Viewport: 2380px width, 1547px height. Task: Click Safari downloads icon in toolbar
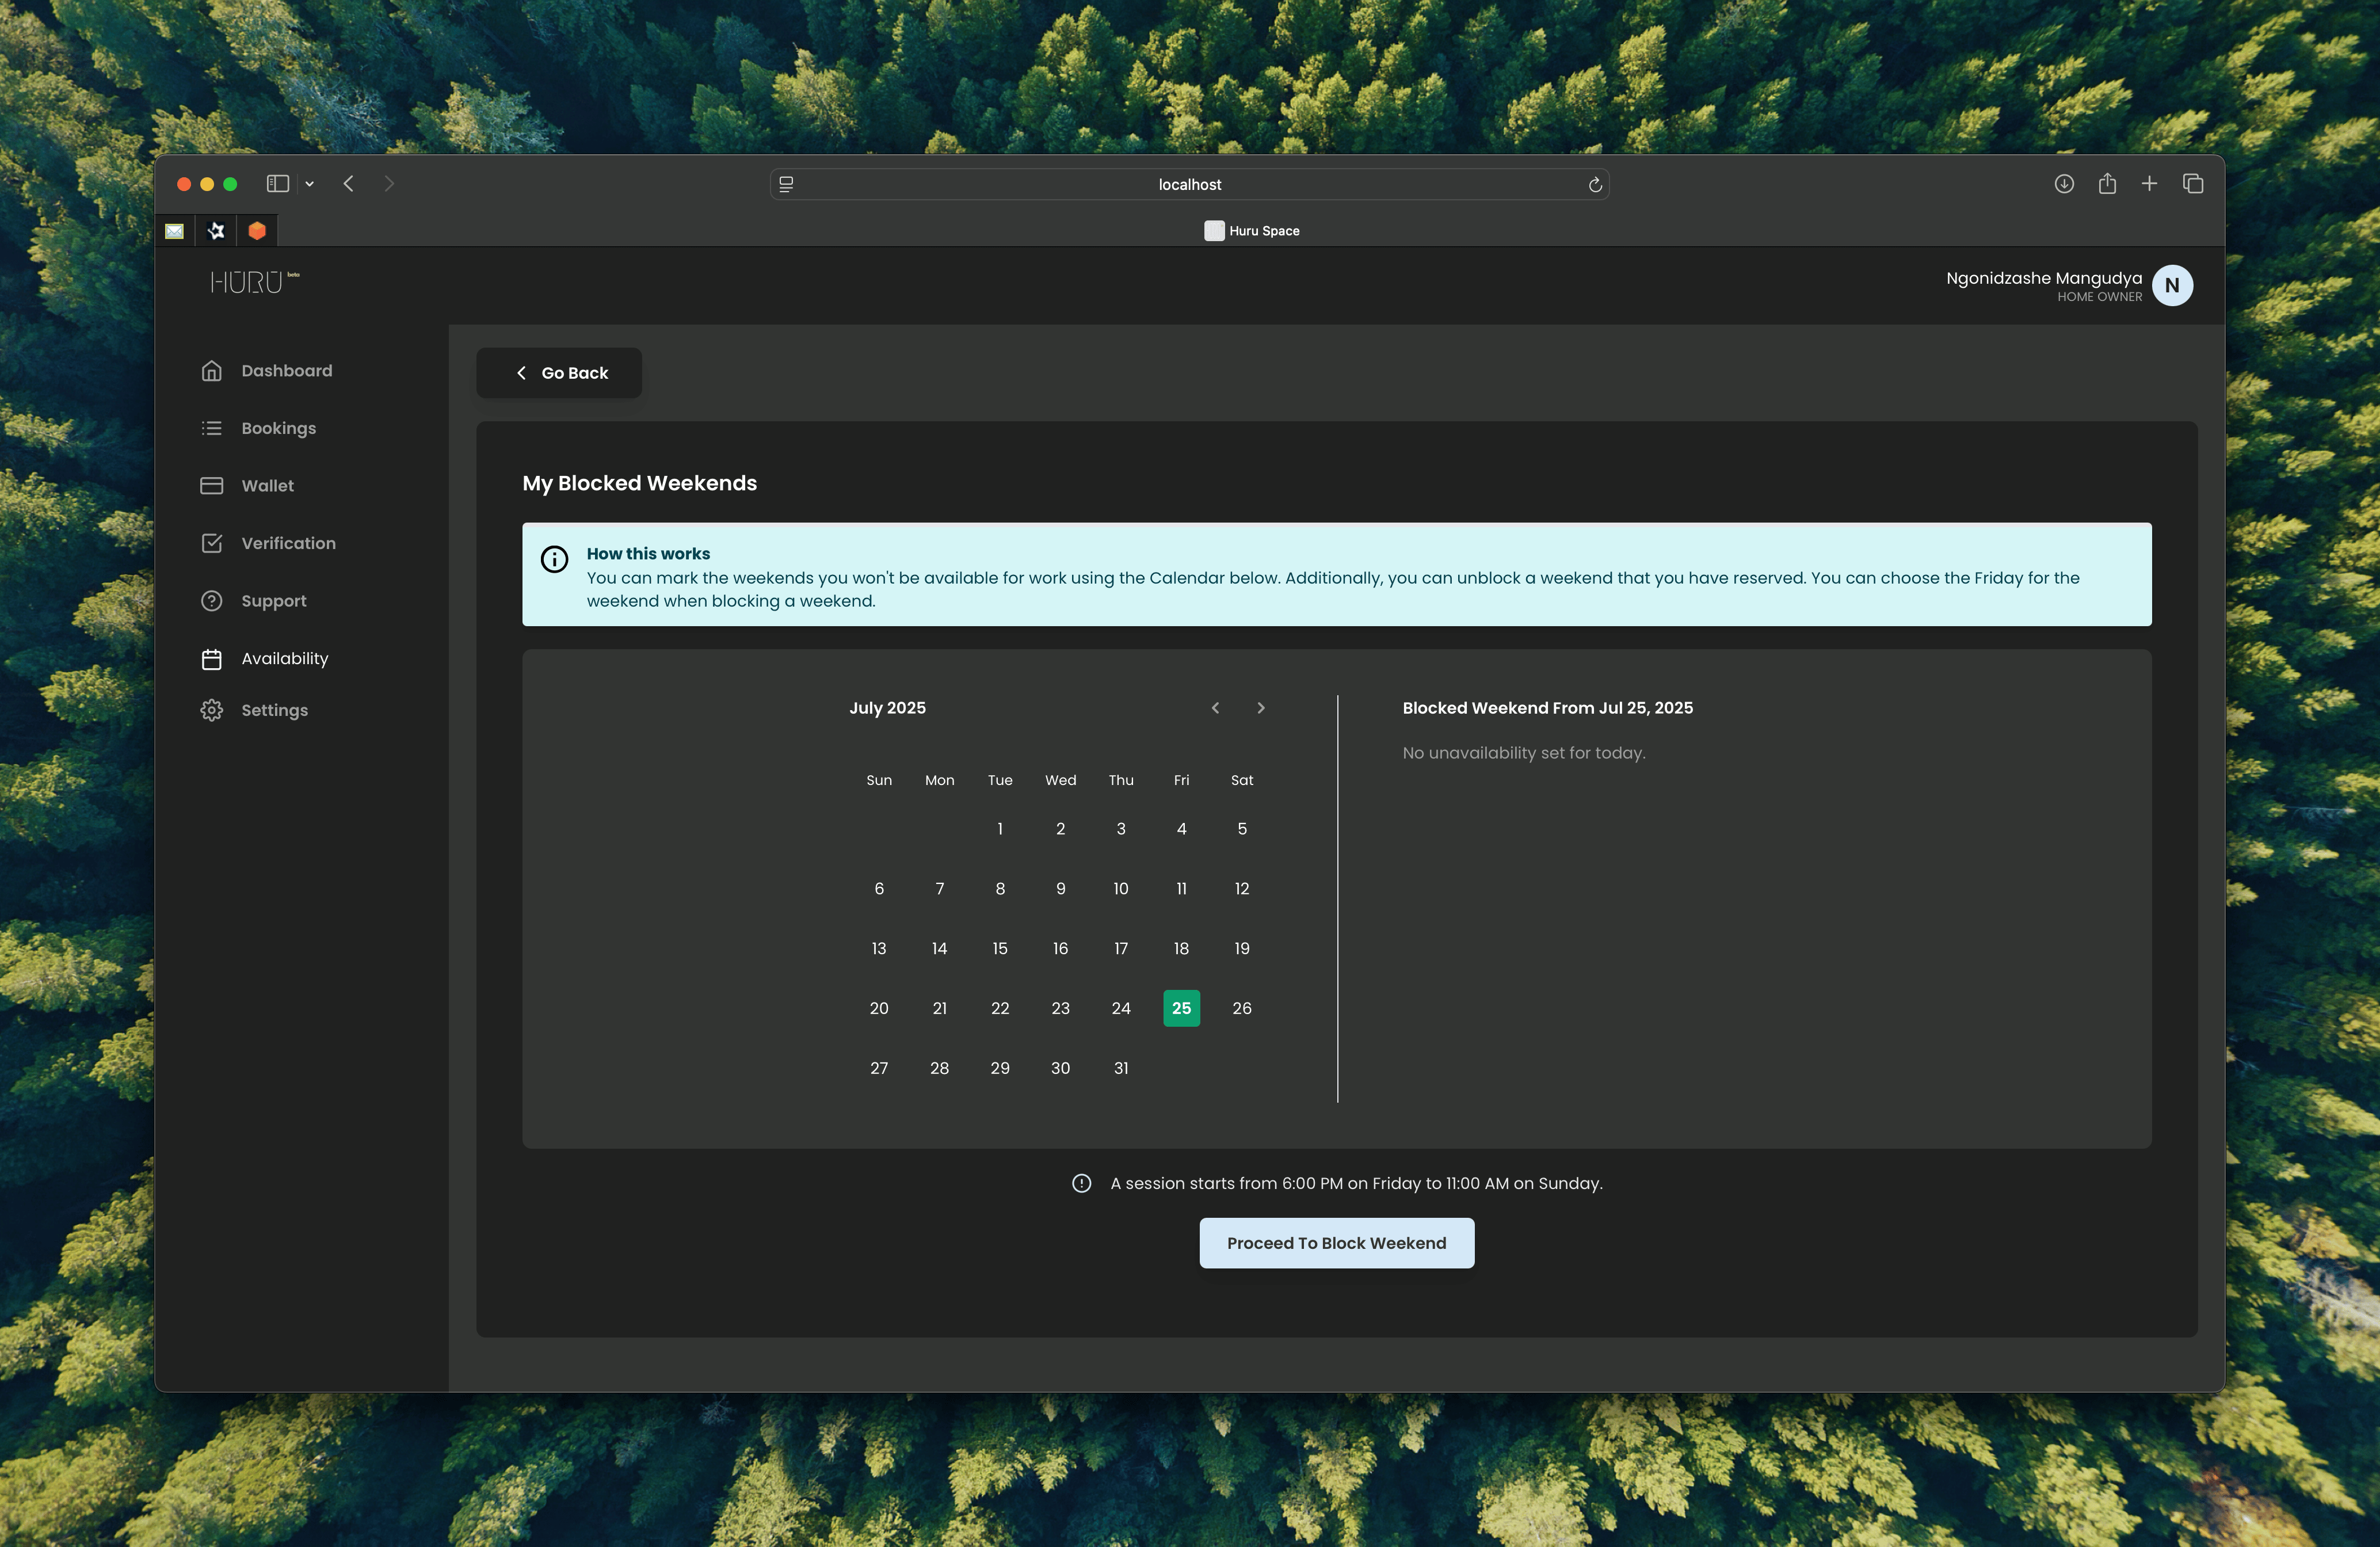pyautogui.click(x=2064, y=184)
